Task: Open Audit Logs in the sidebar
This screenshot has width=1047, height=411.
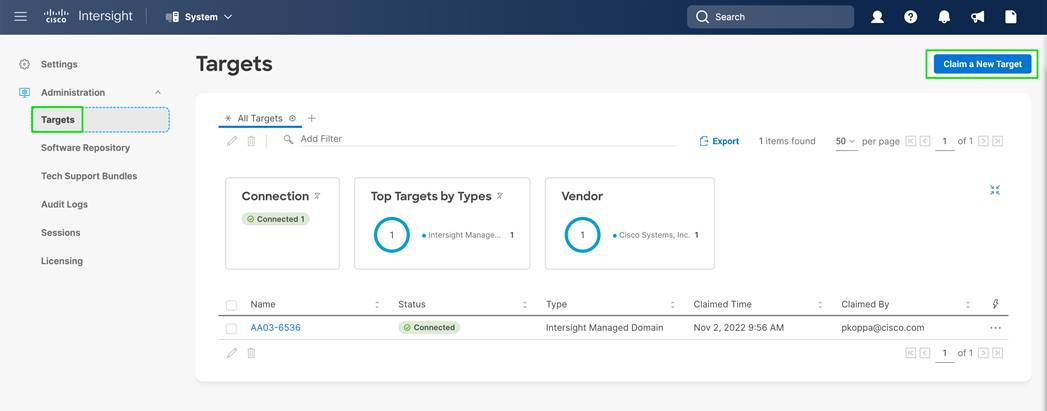Action: tap(64, 204)
